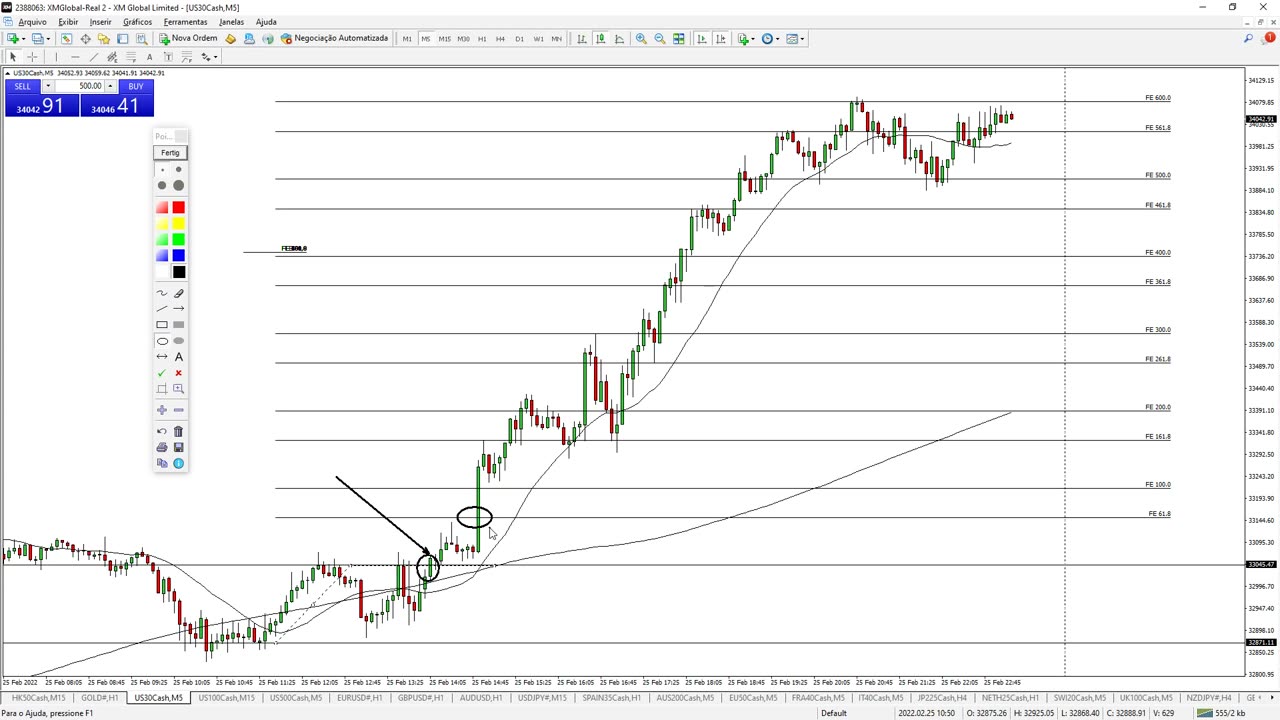This screenshot has height=720, width=1280.
Task: Select arrow drawing tool in palette
Action: [178, 309]
